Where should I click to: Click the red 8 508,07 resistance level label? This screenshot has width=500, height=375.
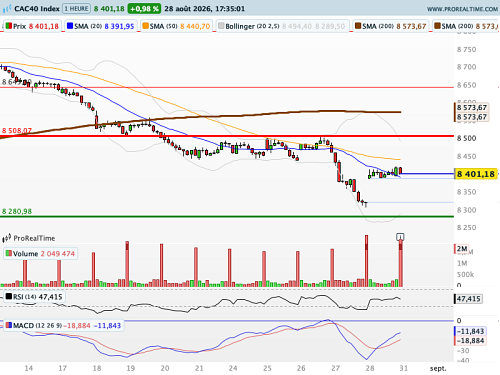(x=17, y=130)
